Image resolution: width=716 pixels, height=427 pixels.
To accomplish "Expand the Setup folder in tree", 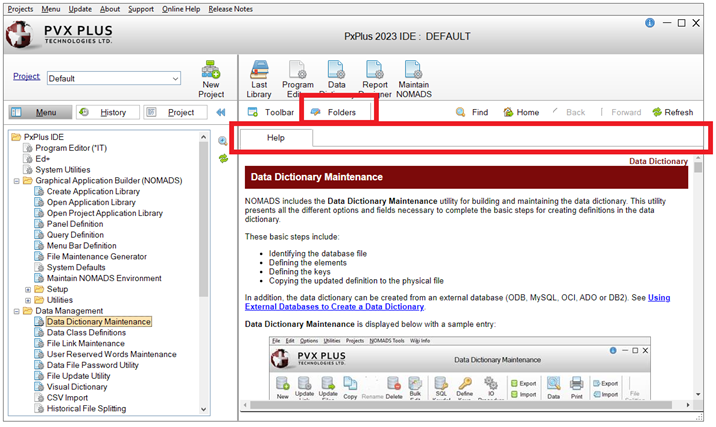I will (26, 289).
